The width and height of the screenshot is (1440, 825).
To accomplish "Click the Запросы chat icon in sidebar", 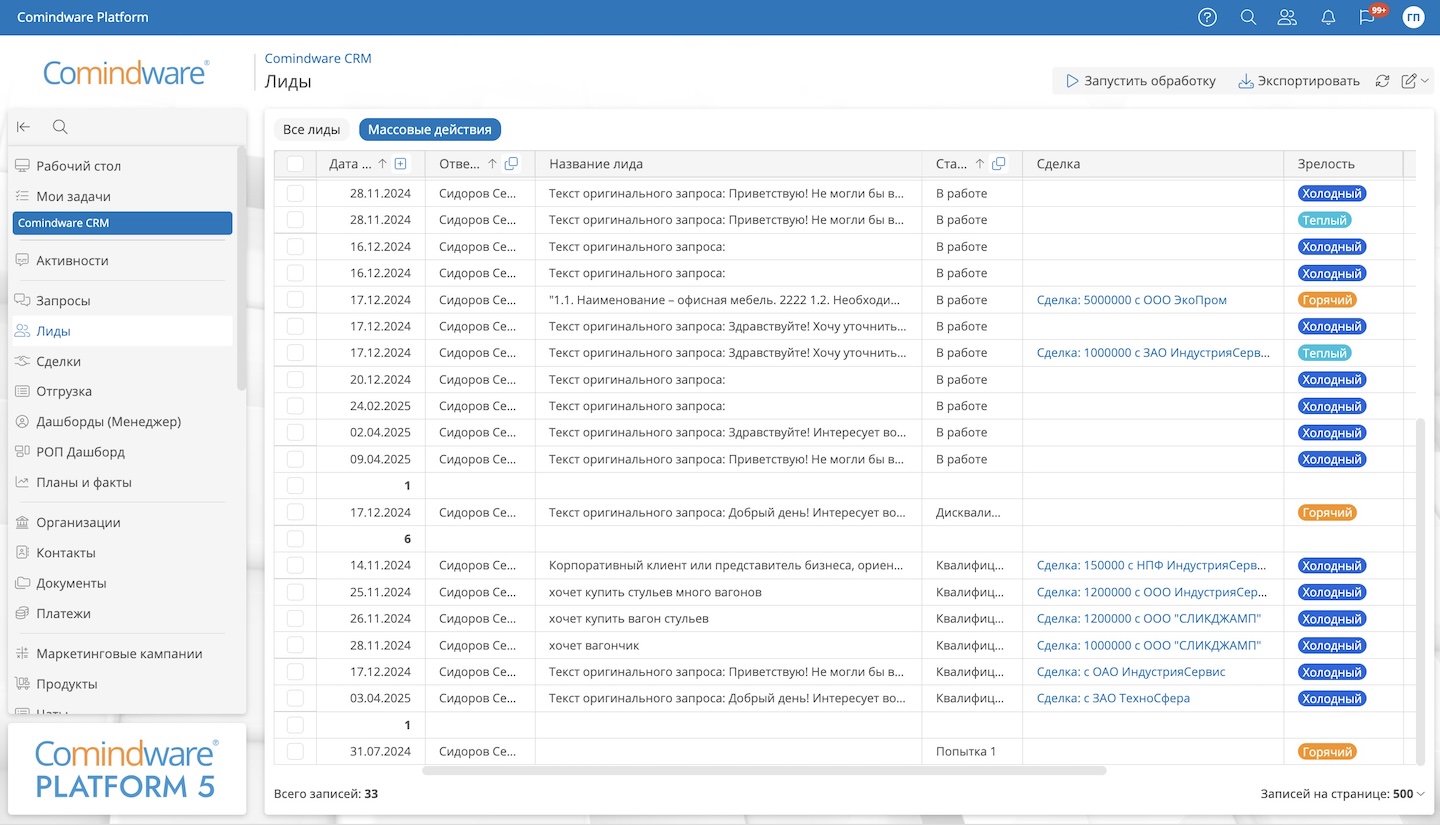I will (x=22, y=300).
